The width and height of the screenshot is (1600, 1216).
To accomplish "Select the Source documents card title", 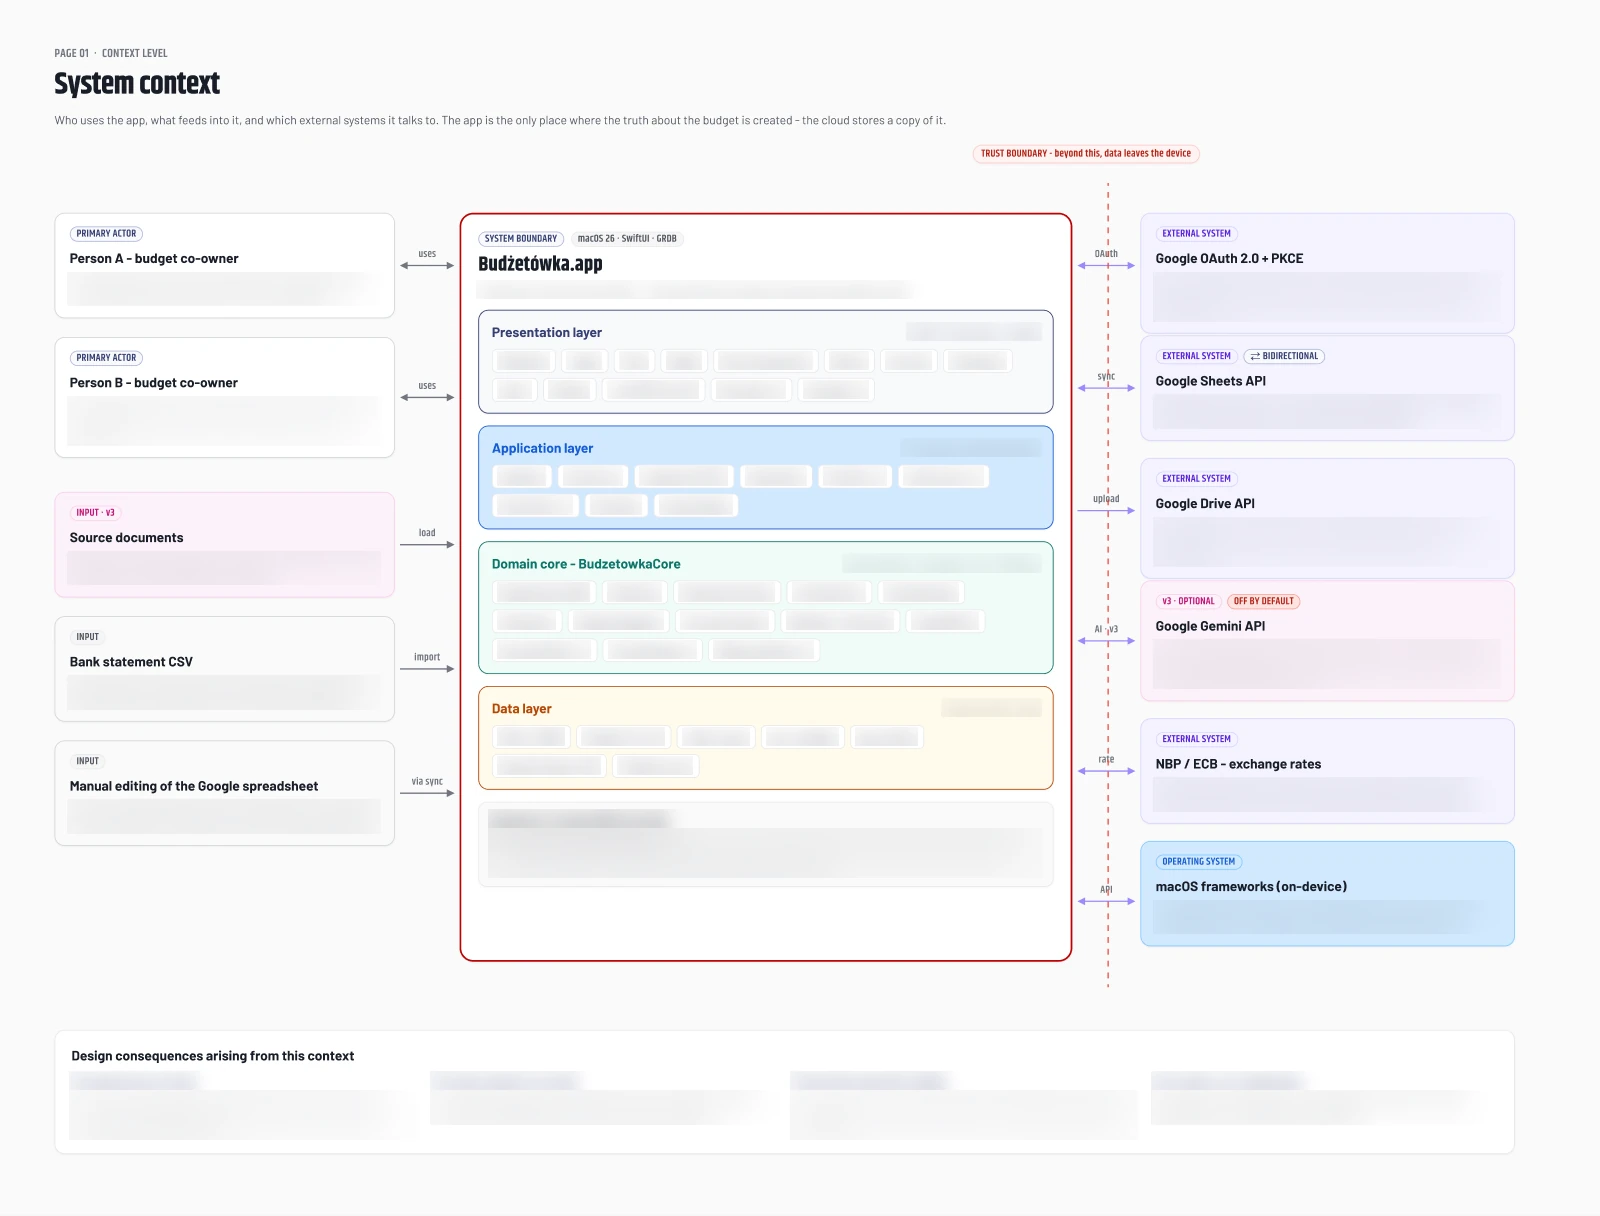I will coord(127,538).
